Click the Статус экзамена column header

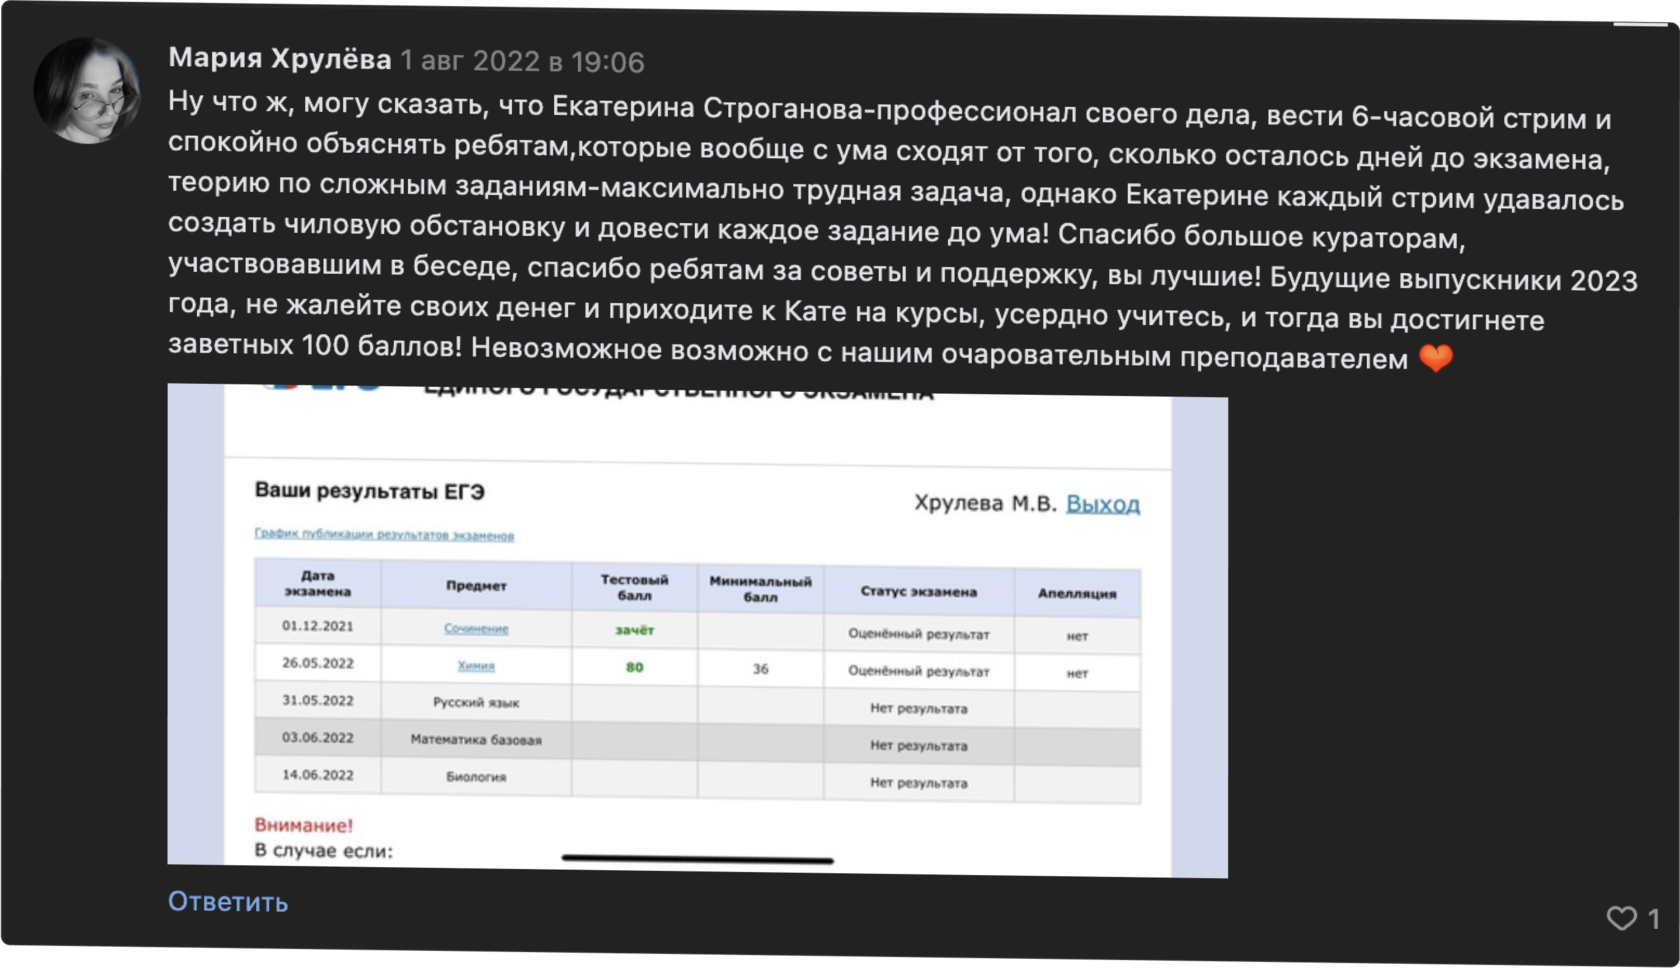coord(919,591)
